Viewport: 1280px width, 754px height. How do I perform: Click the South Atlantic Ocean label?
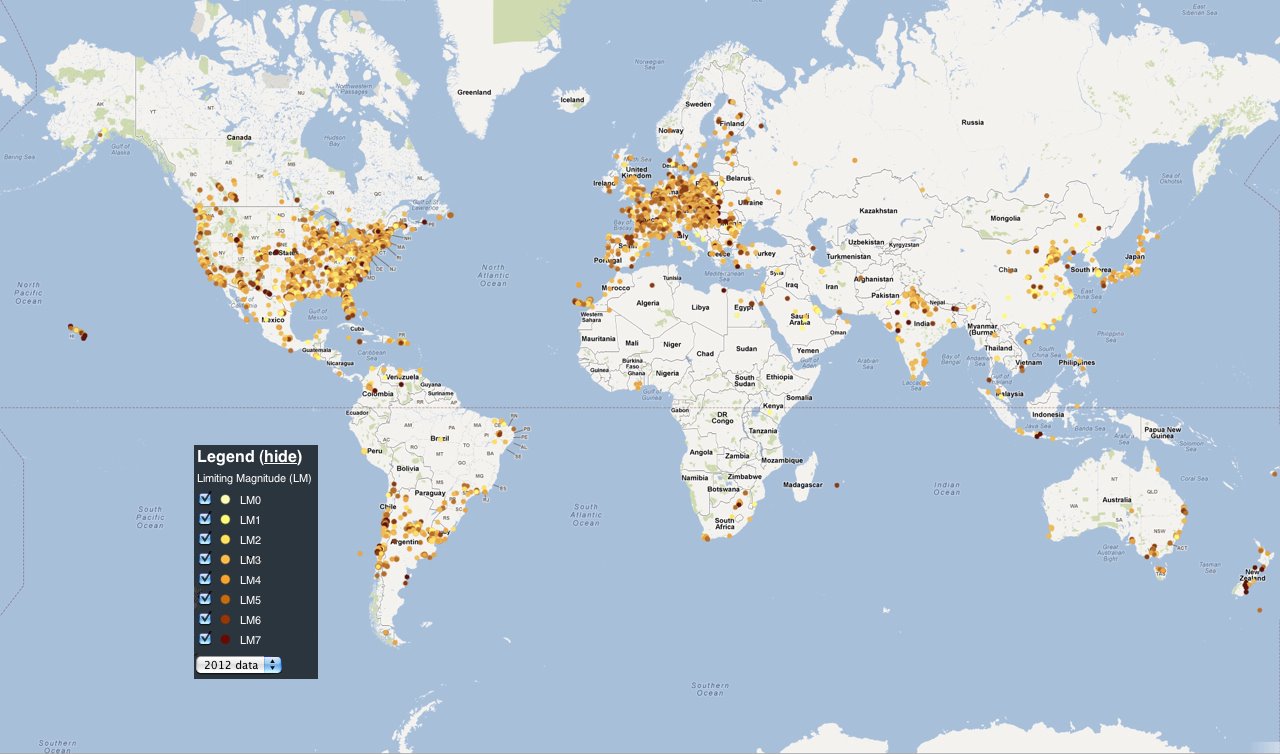point(586,516)
